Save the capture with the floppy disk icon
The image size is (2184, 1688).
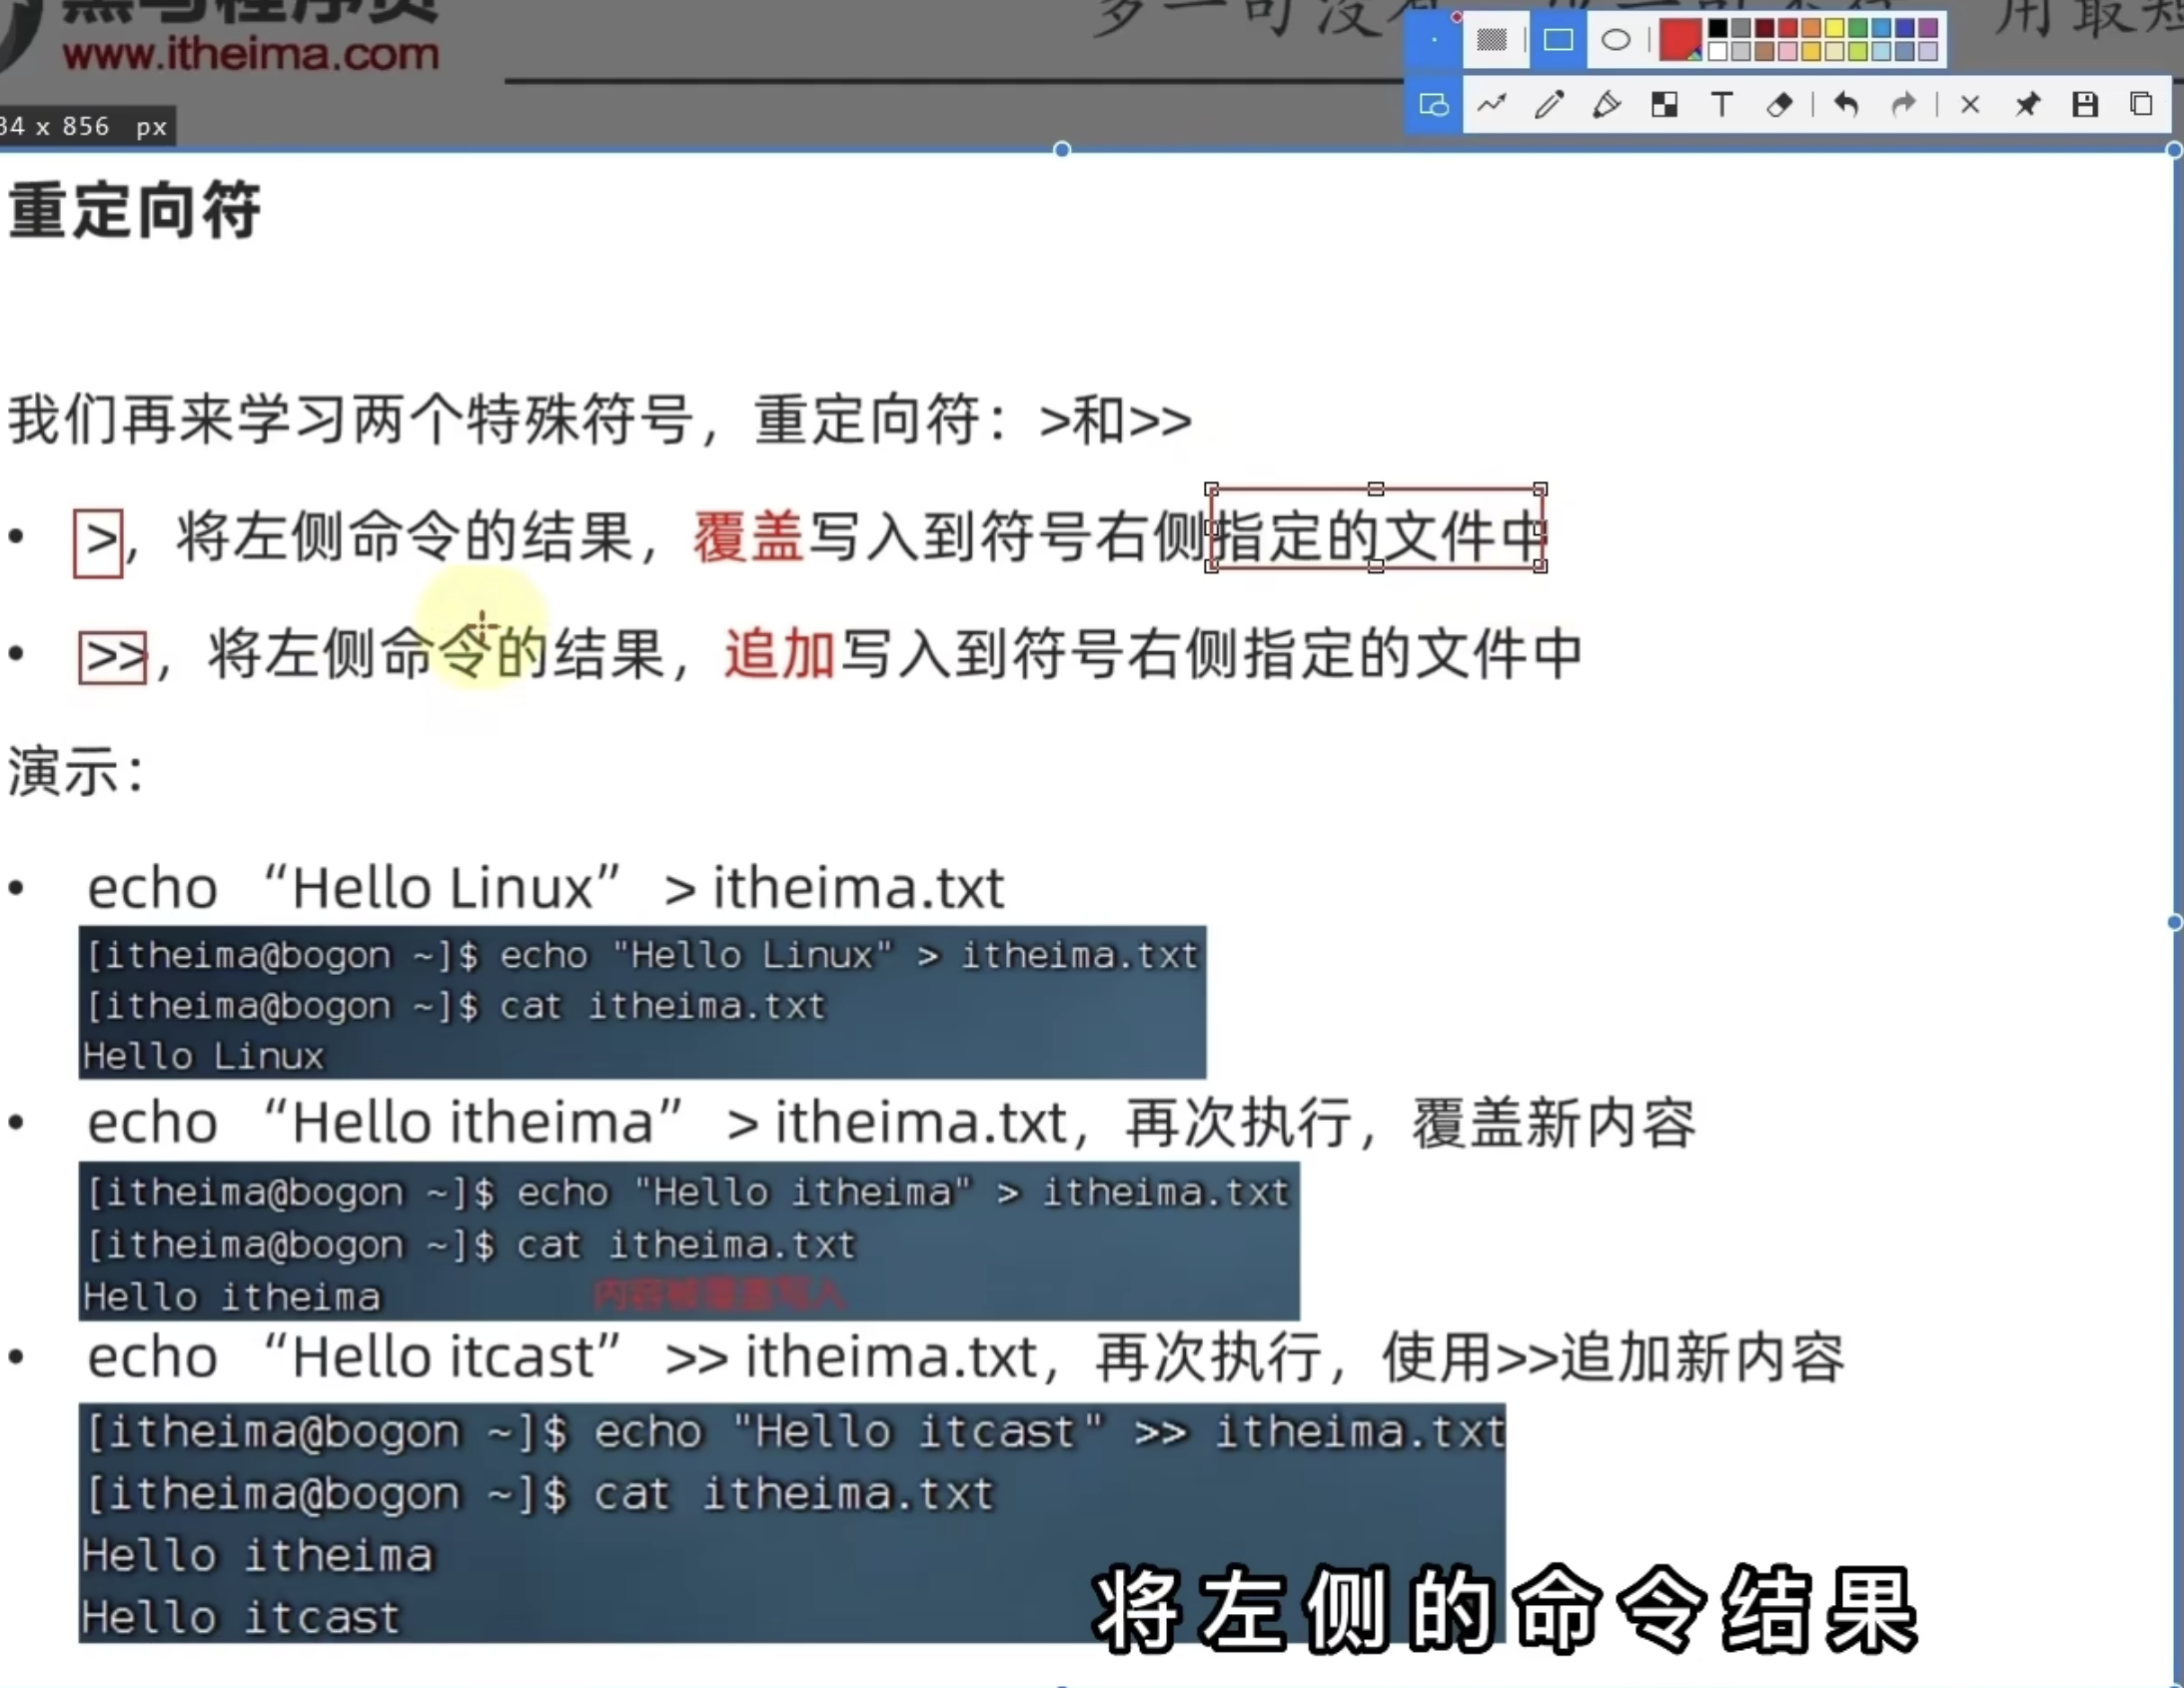[2085, 104]
